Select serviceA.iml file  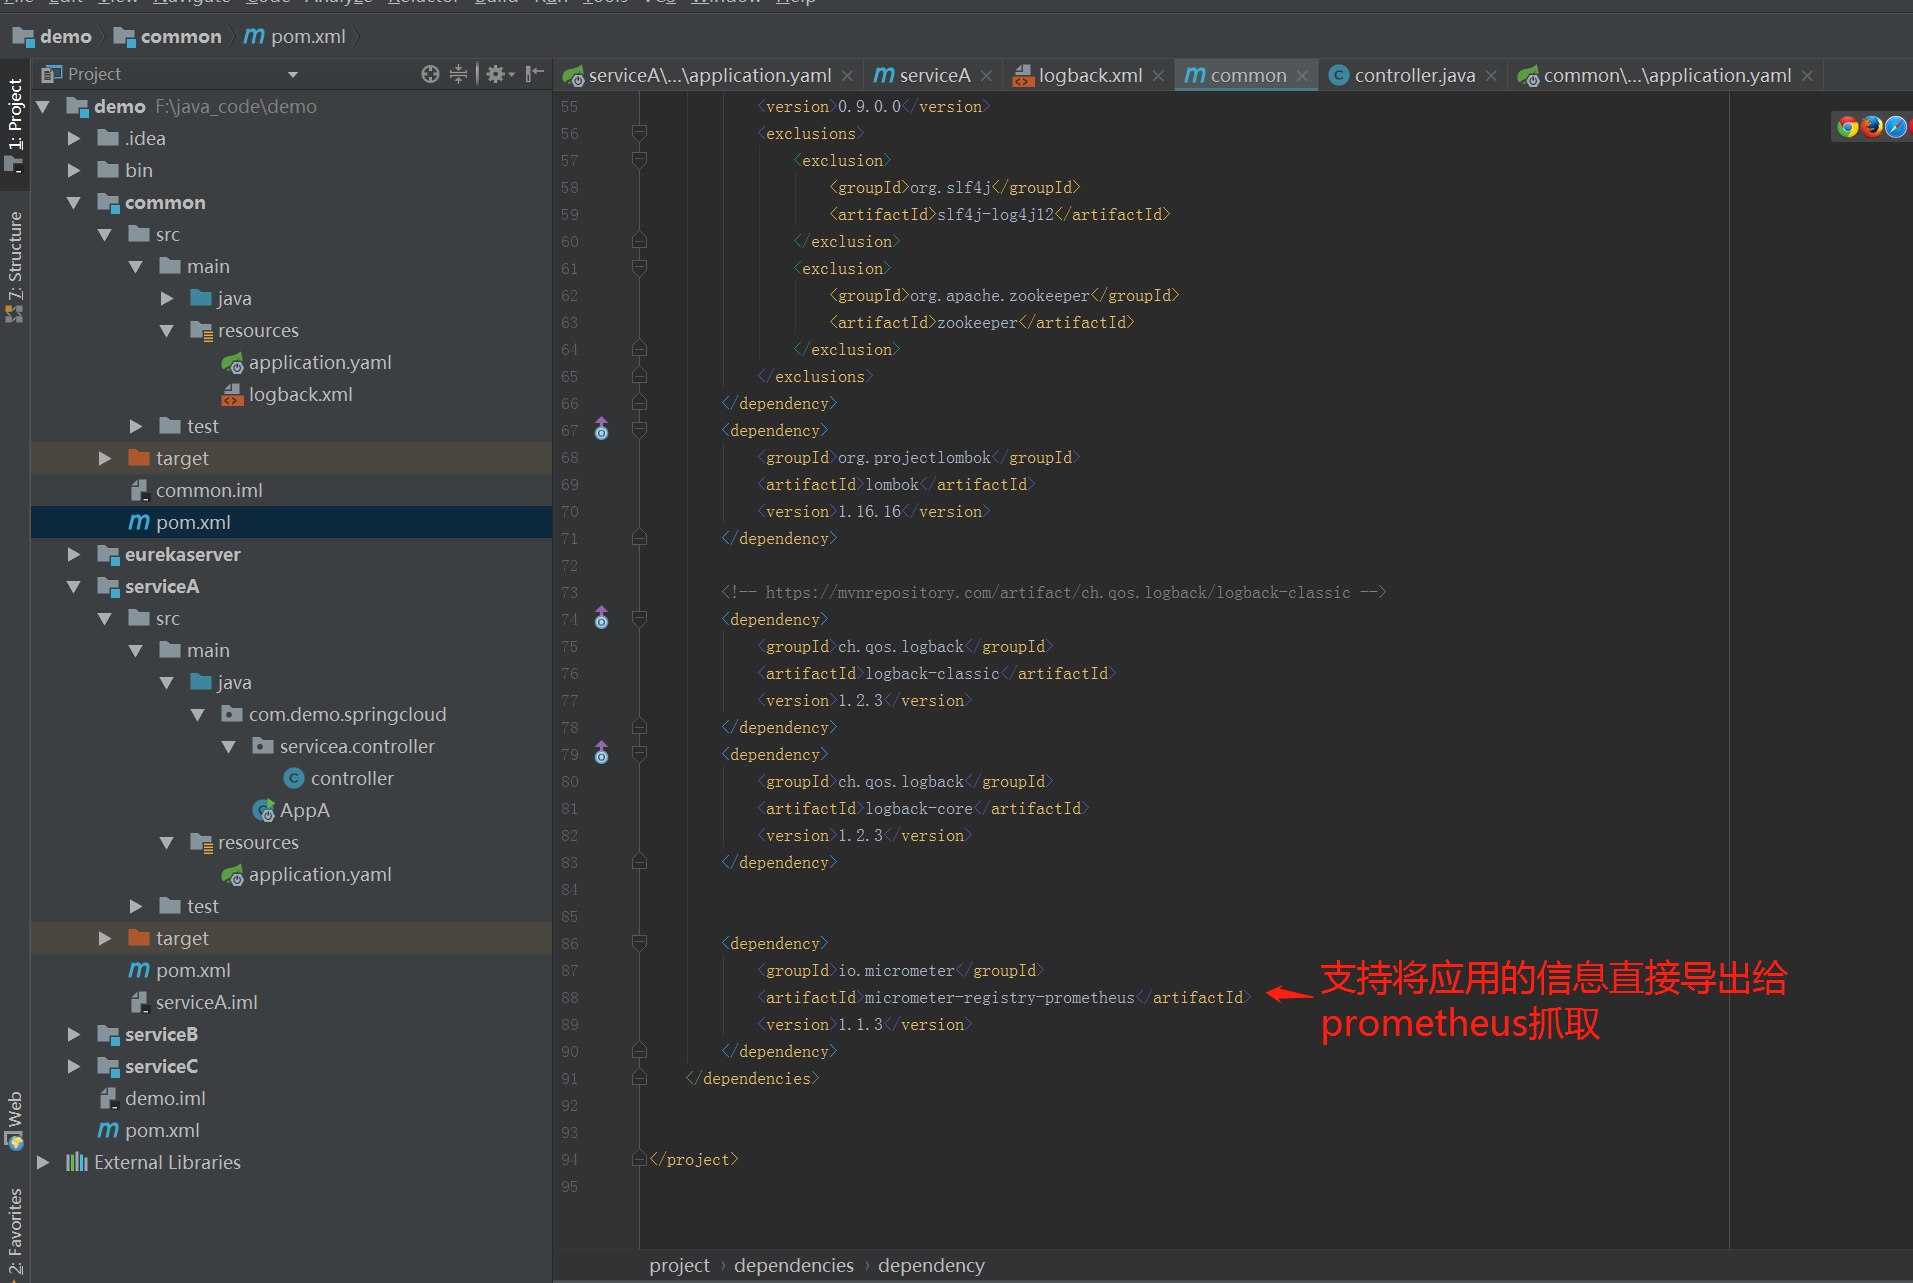coord(194,1002)
